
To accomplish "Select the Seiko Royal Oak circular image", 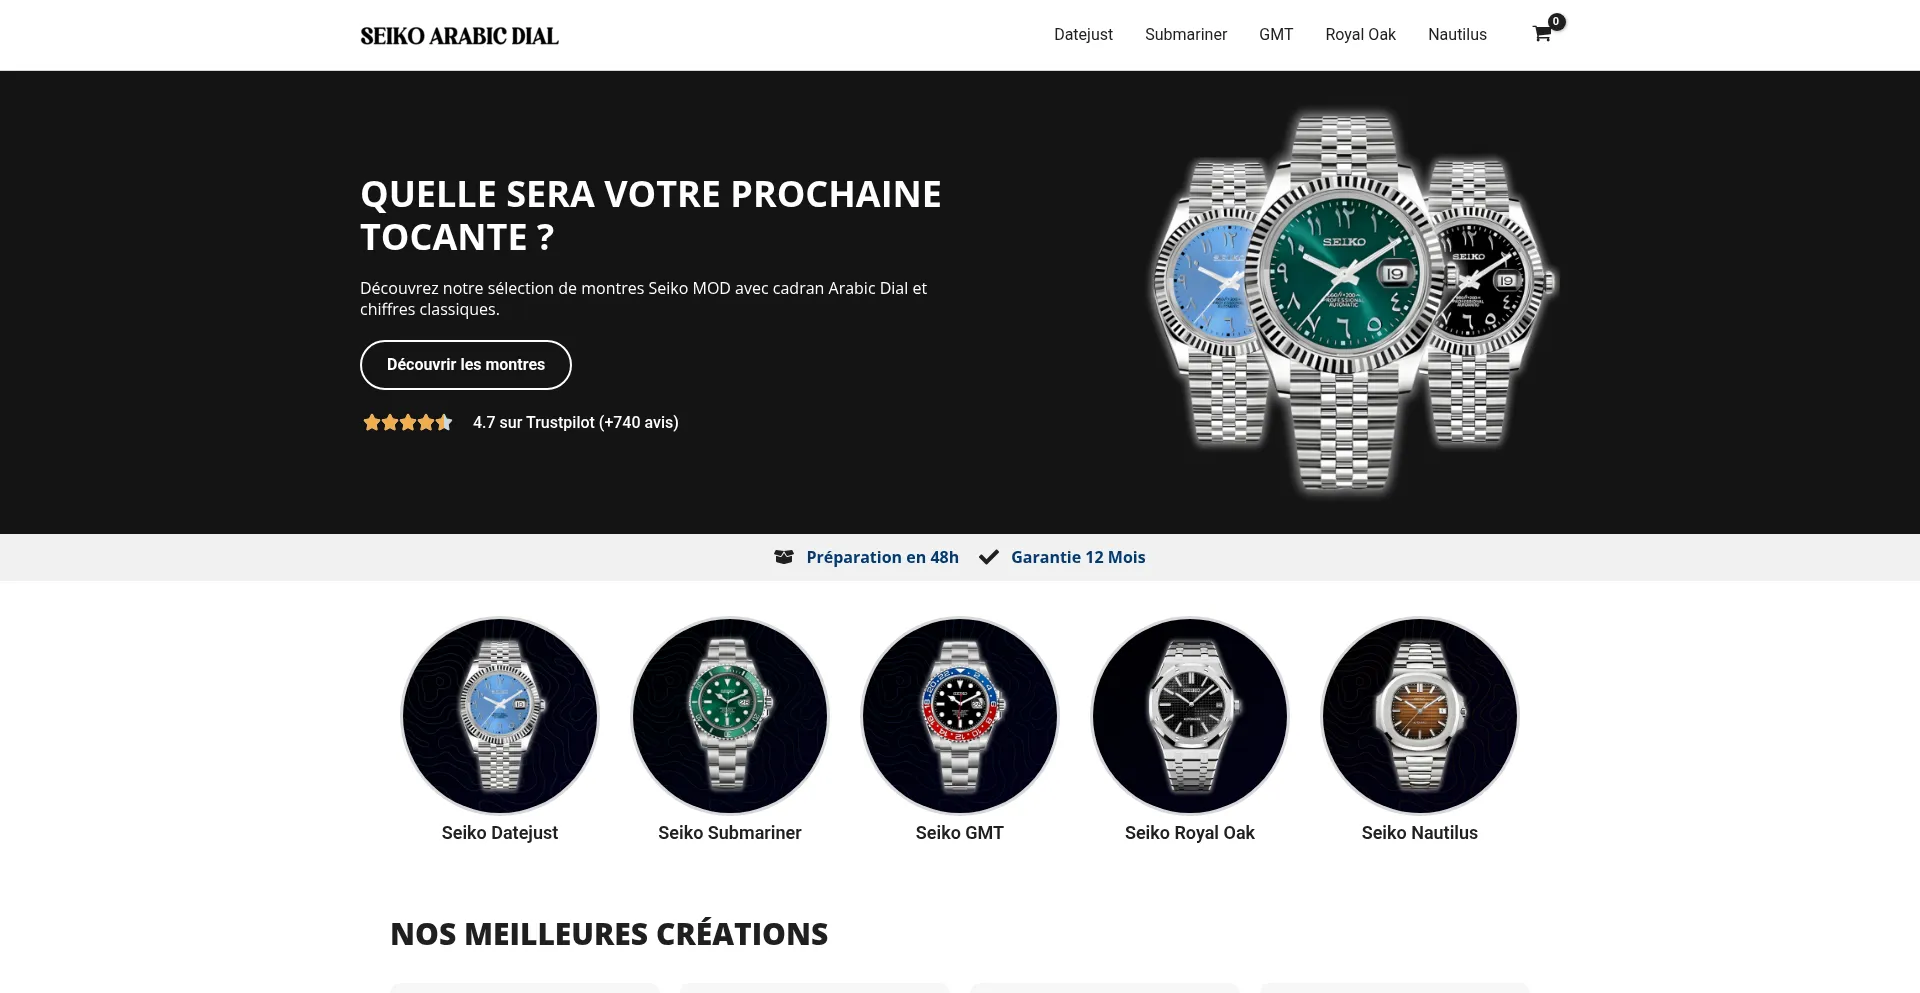I will click(1190, 716).
